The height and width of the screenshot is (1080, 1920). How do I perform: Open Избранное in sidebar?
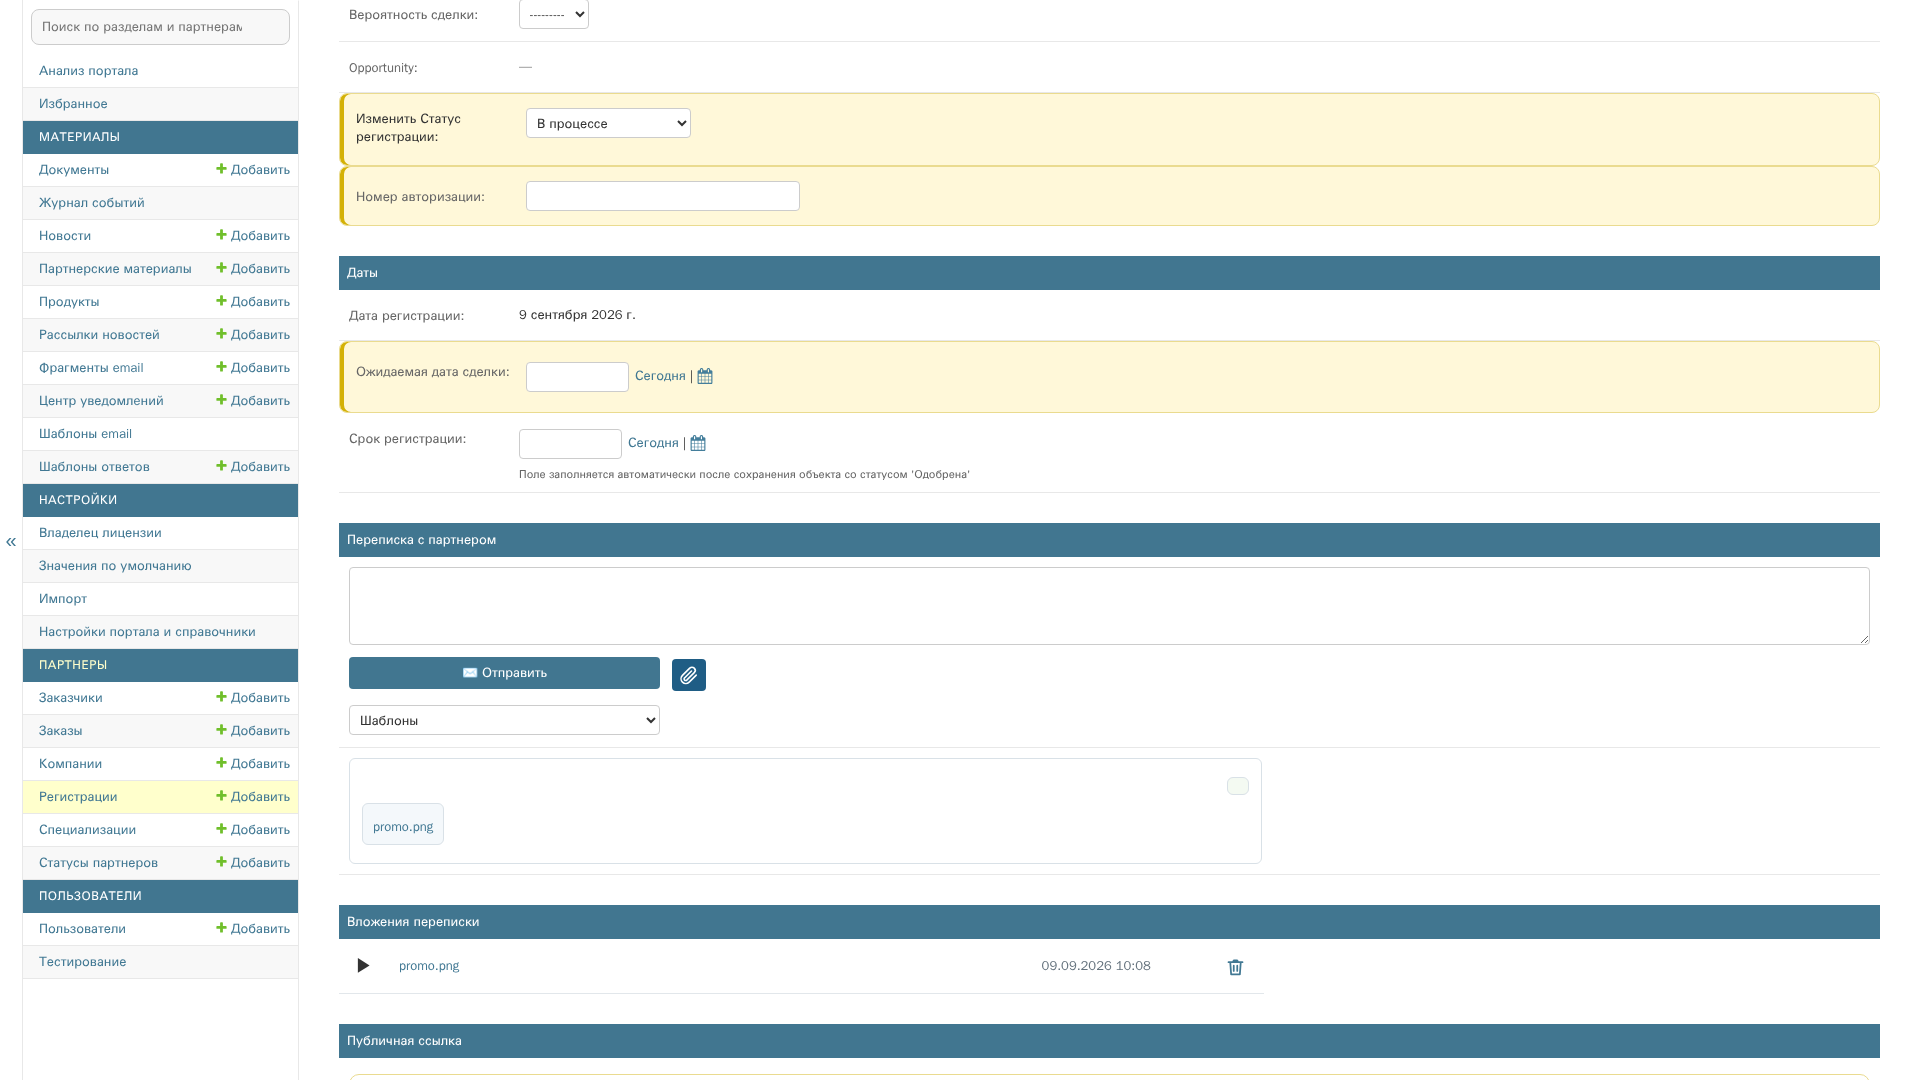[x=73, y=104]
